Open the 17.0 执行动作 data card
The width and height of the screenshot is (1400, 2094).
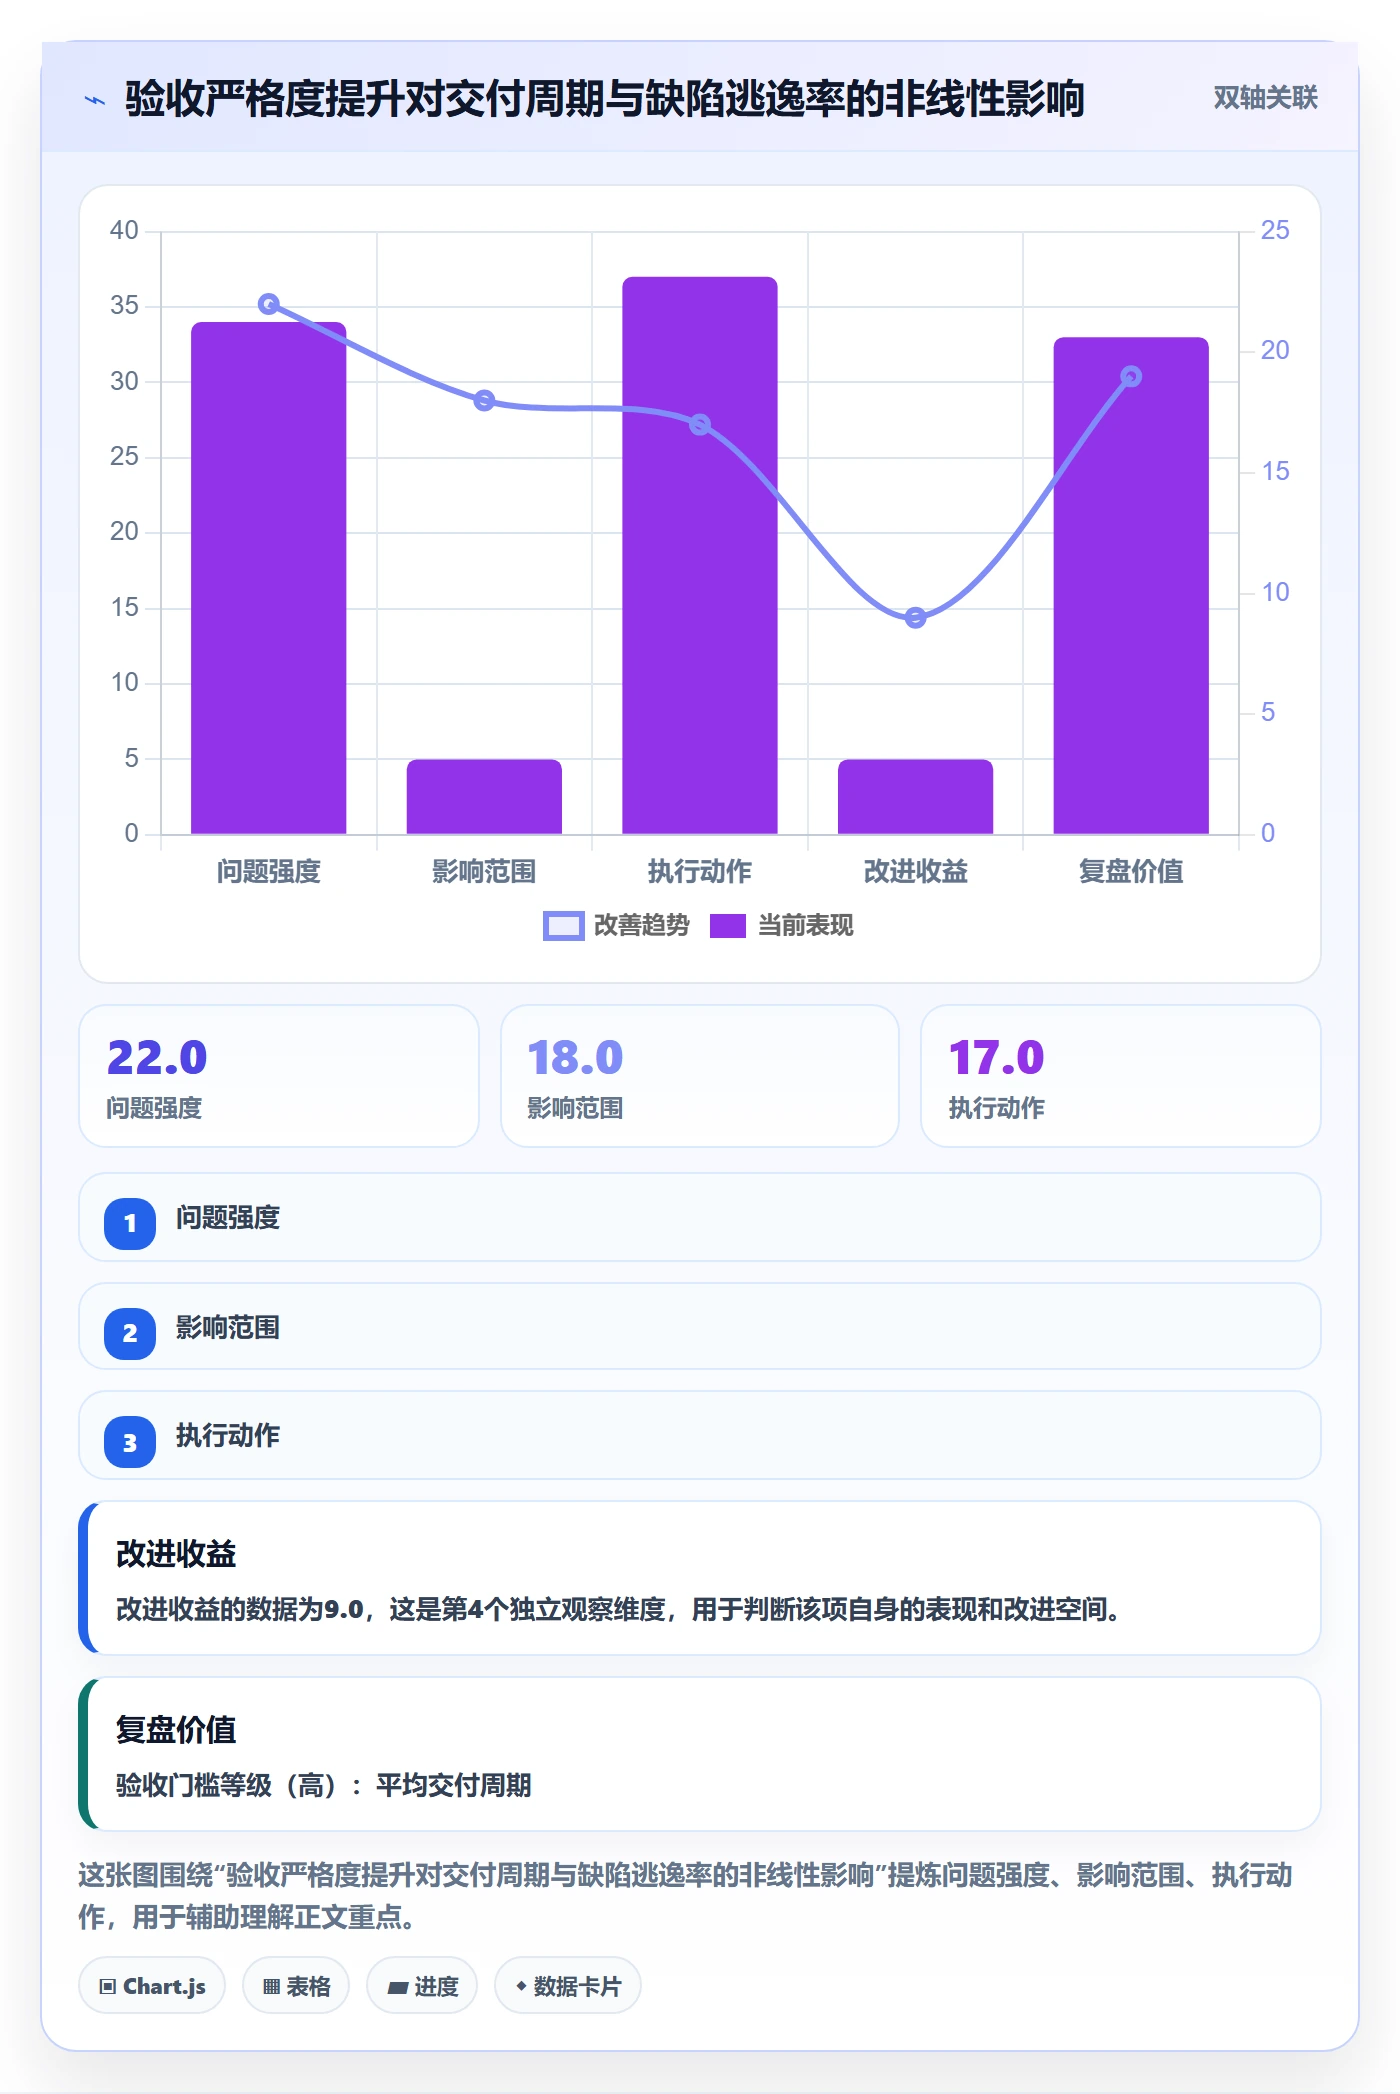point(1120,1076)
